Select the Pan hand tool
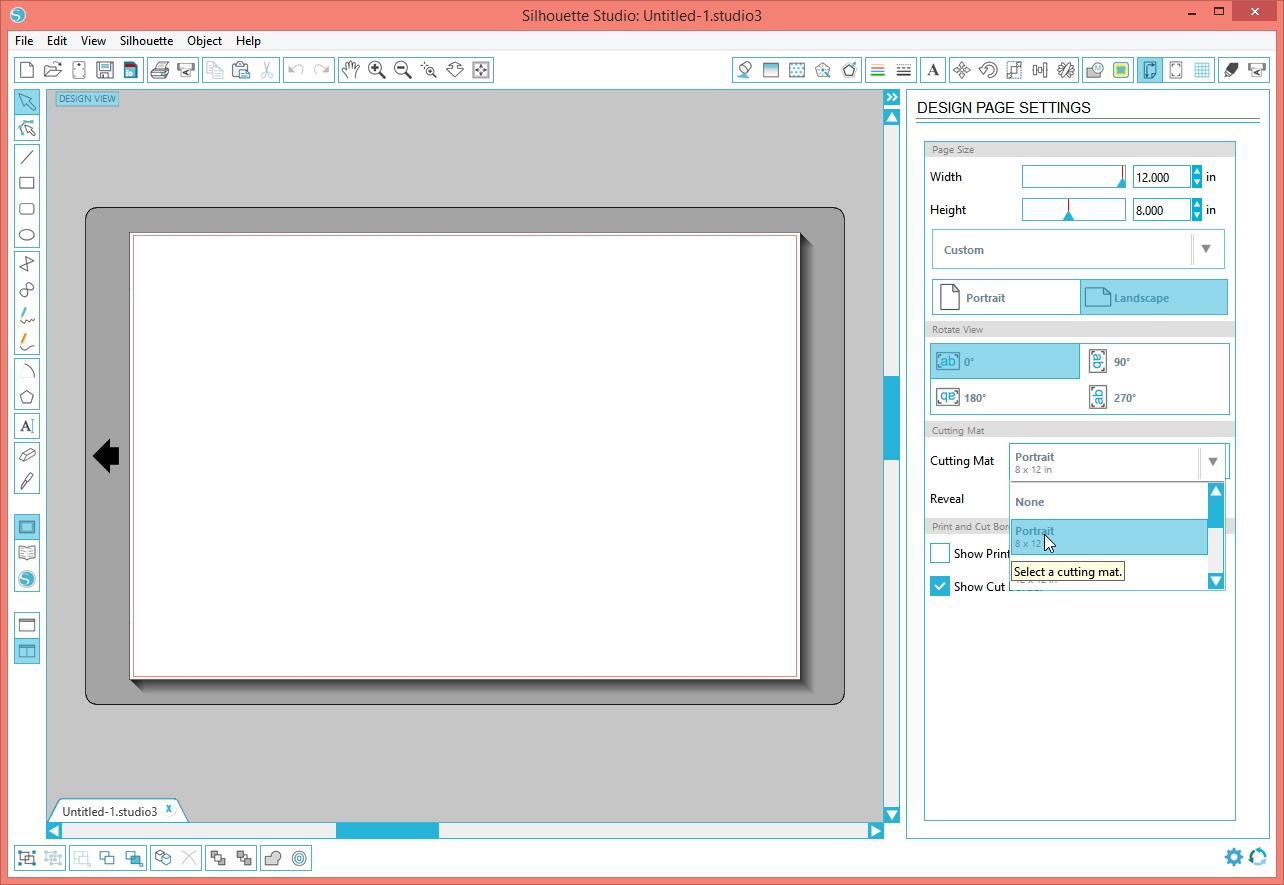 (350, 70)
